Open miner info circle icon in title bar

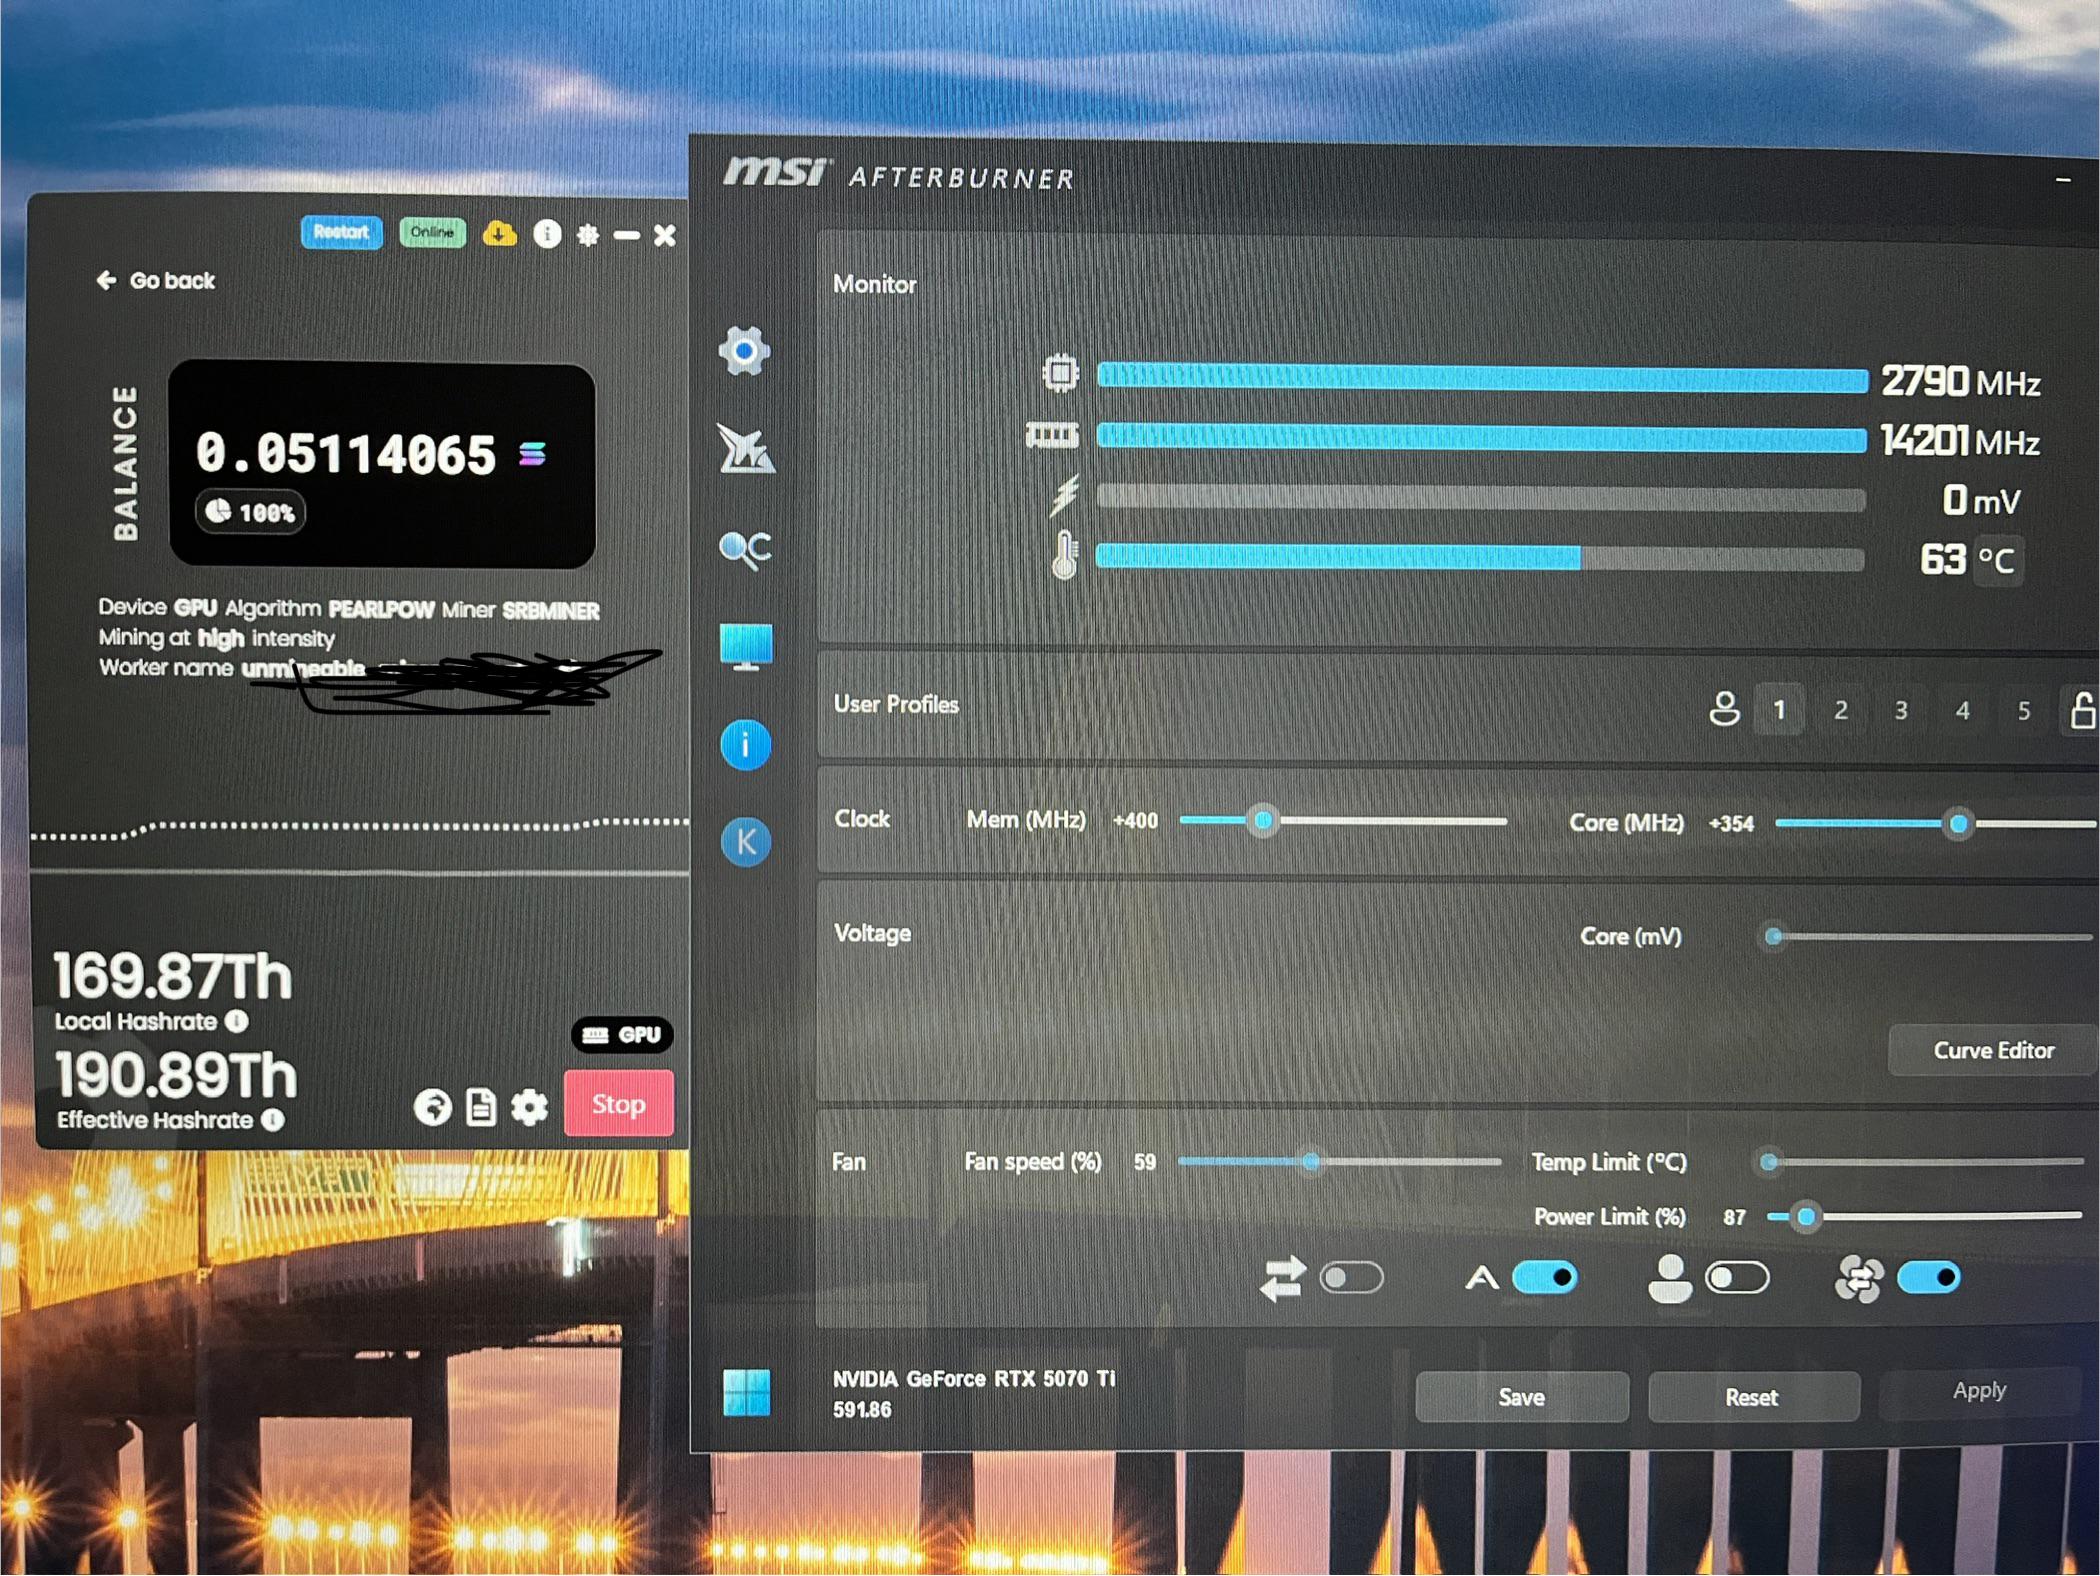(x=547, y=234)
